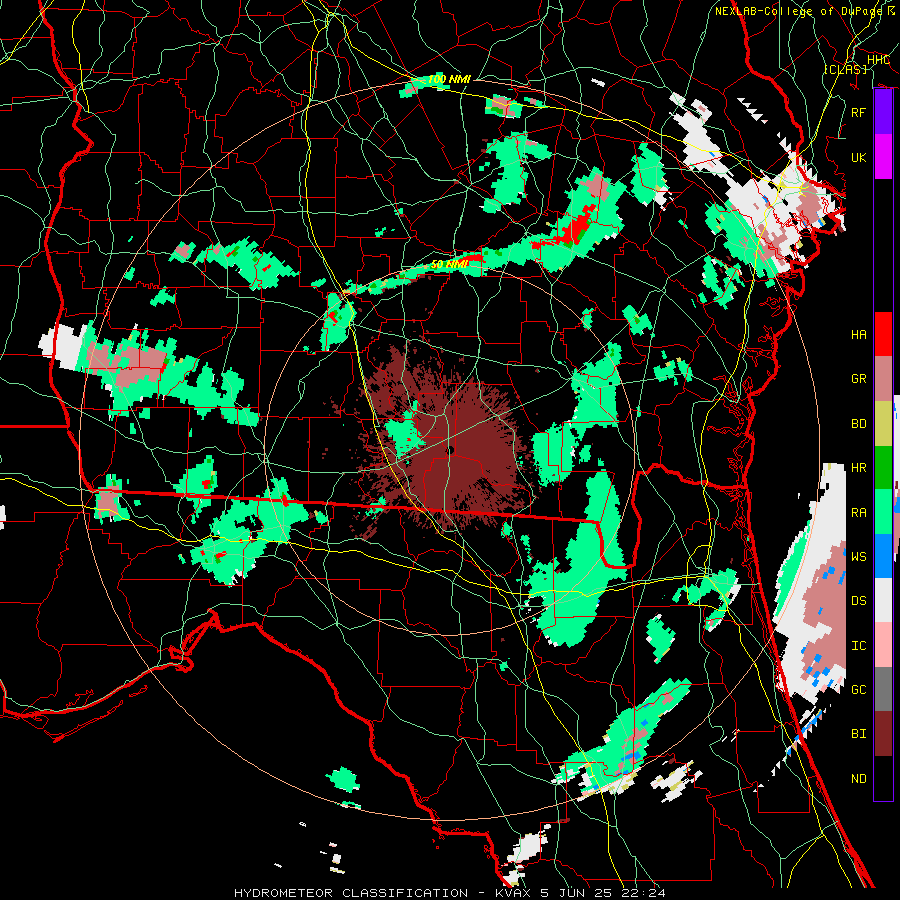Viewport: 900px width, 900px height.
Task: Click the HYDROMETEOR CLASSIFICATION title text
Action: 351,893
